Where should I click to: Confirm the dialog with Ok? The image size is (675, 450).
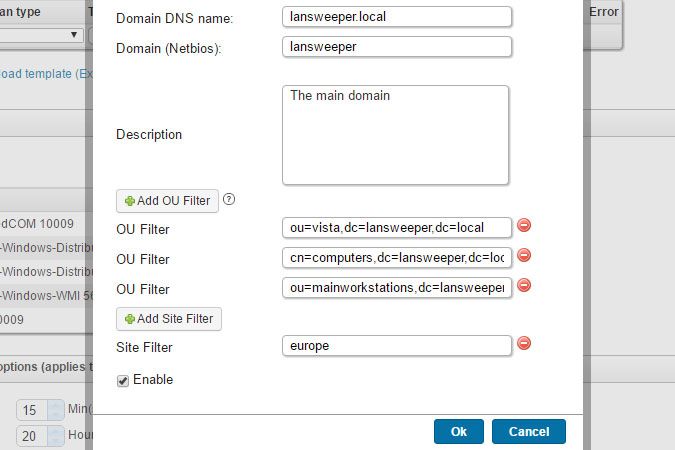click(459, 431)
